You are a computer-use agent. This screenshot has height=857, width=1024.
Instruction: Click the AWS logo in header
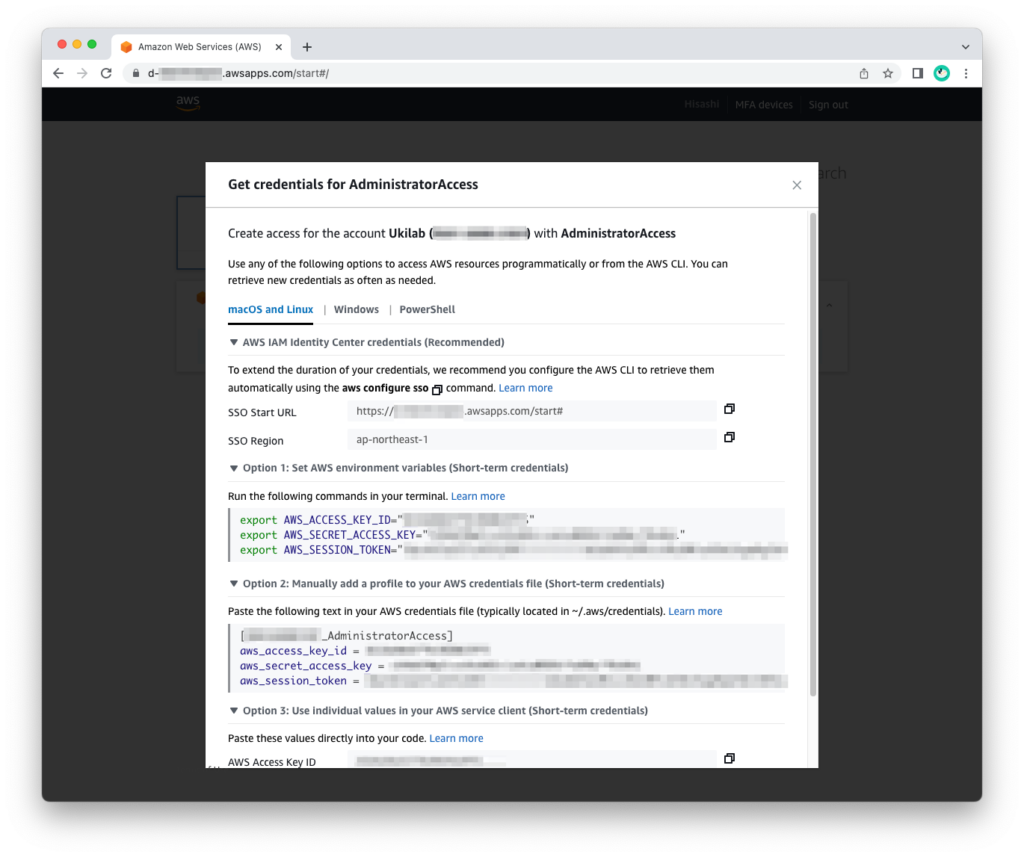[188, 103]
